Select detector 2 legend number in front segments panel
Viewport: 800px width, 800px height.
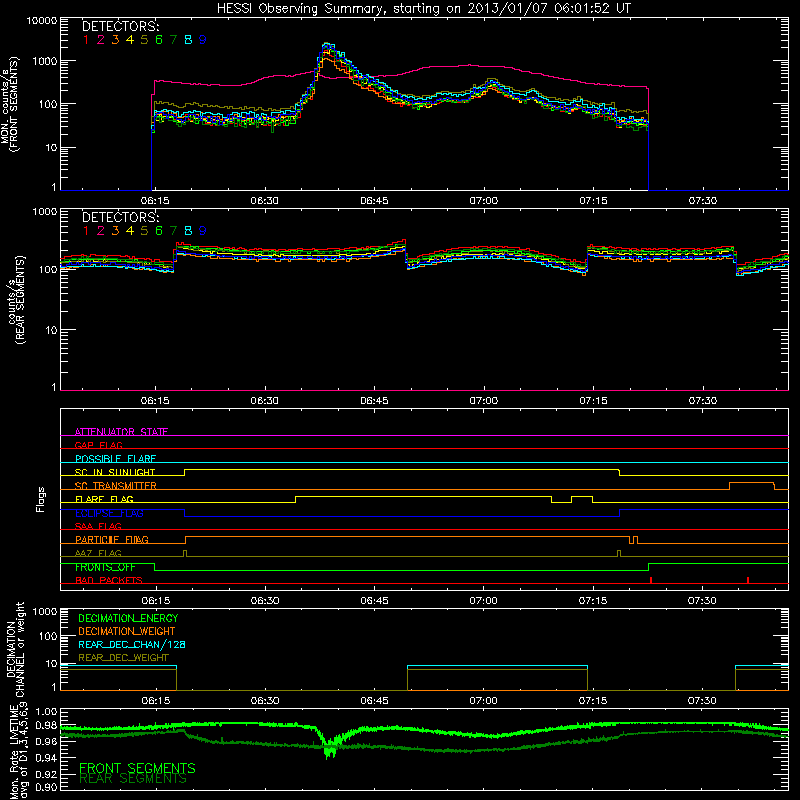click(x=101, y=40)
